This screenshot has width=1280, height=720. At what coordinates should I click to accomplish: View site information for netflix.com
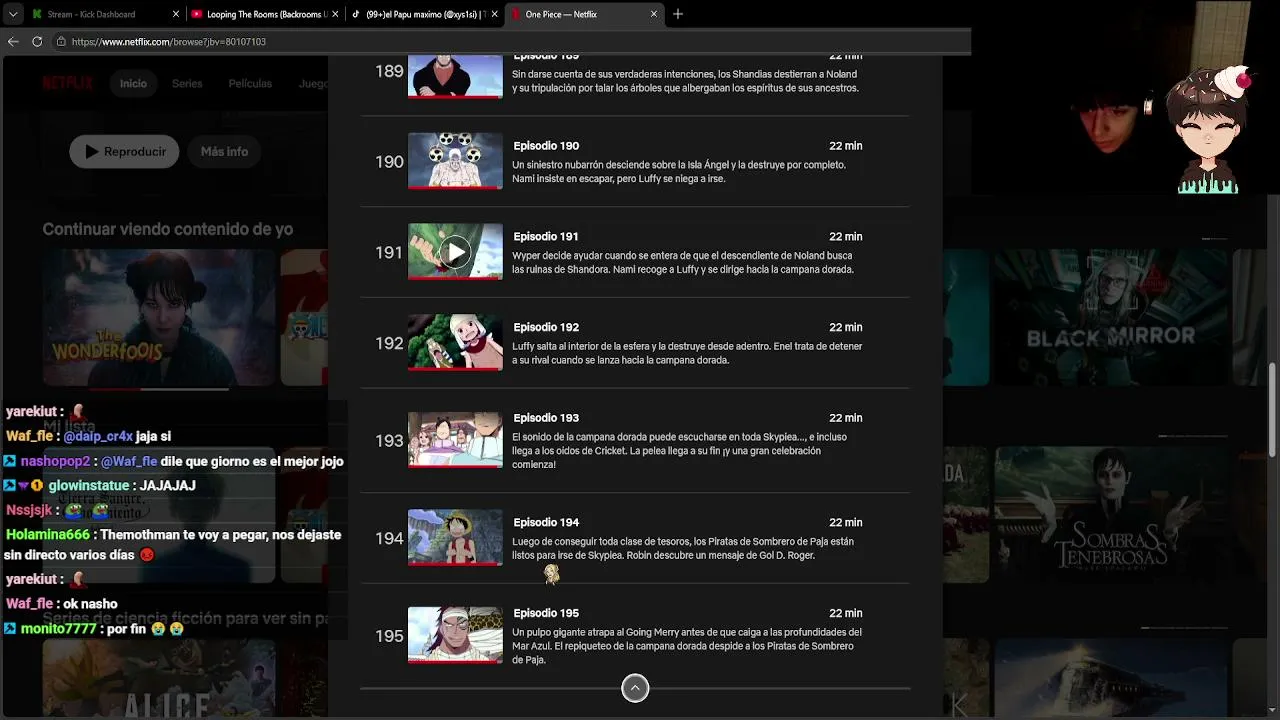(61, 41)
